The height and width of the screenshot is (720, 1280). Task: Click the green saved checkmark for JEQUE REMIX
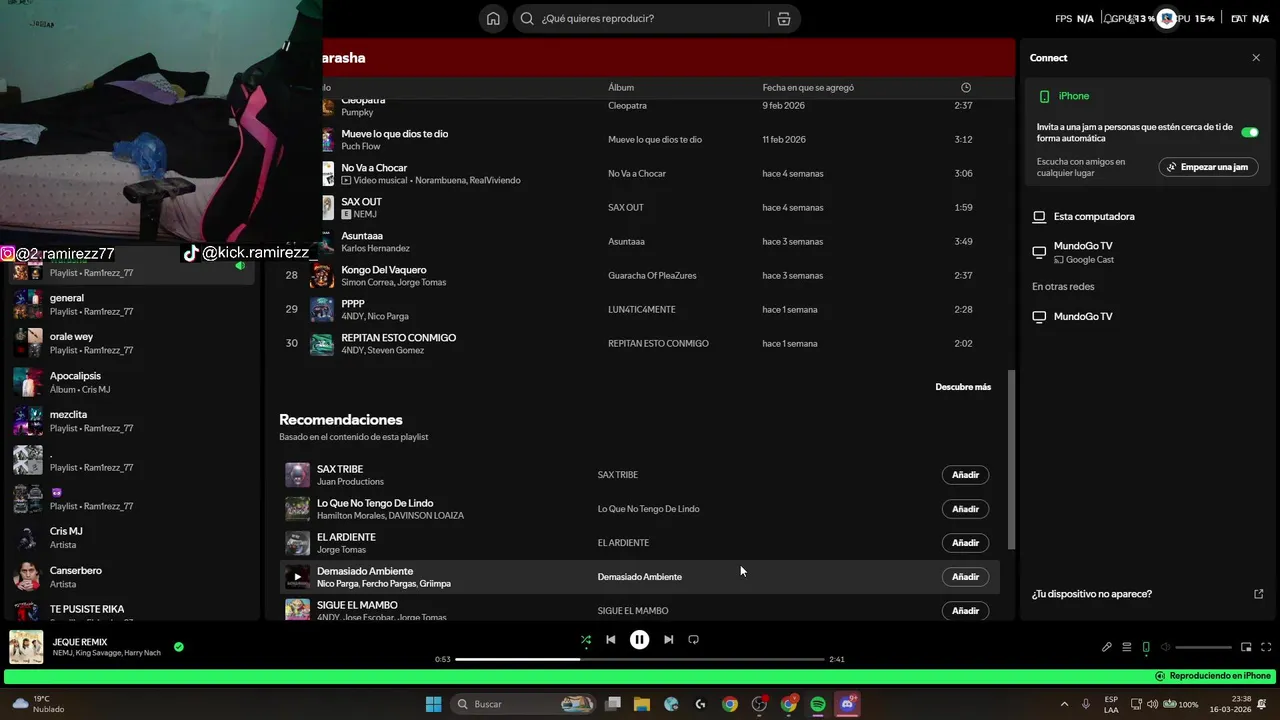[x=179, y=647]
